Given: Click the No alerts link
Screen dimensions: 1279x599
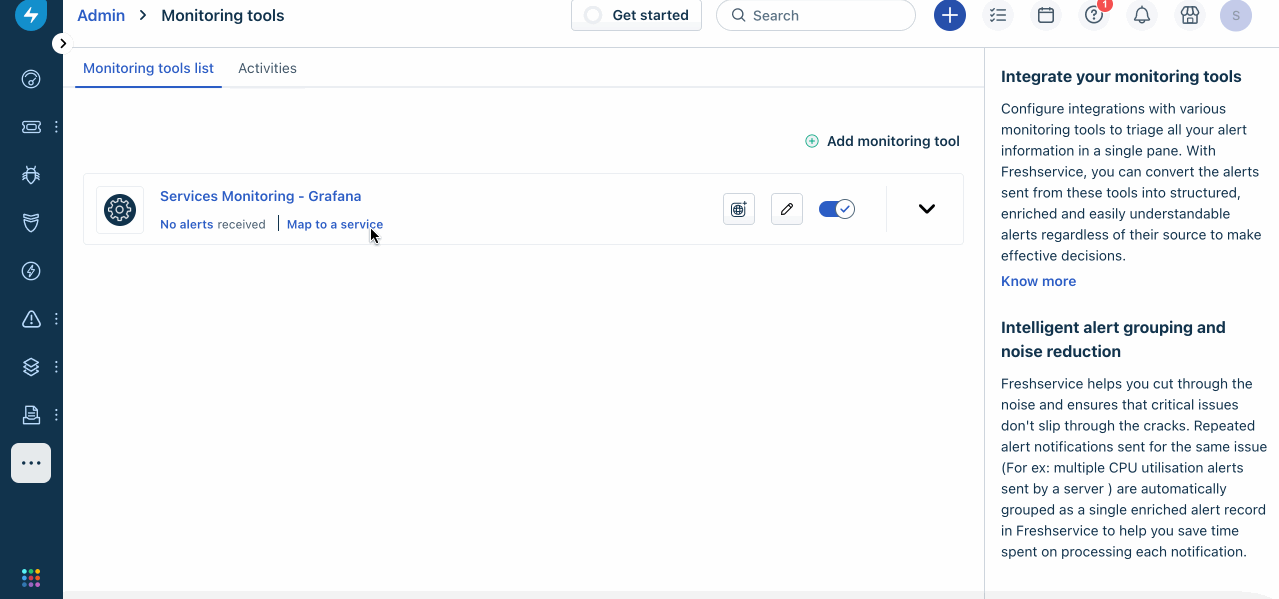Looking at the screenshot, I should (187, 224).
